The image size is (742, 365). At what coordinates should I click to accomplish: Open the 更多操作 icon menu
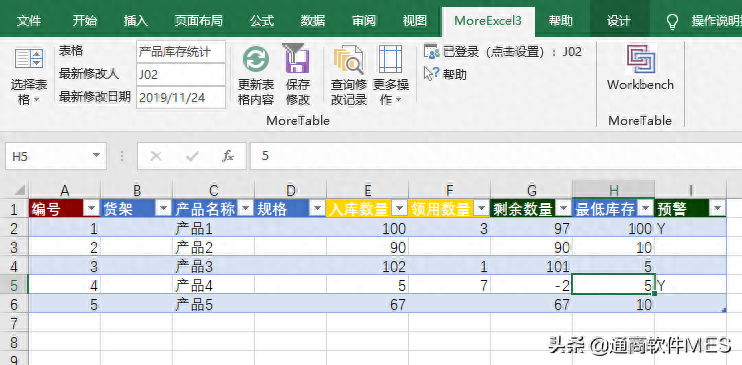pyautogui.click(x=390, y=59)
